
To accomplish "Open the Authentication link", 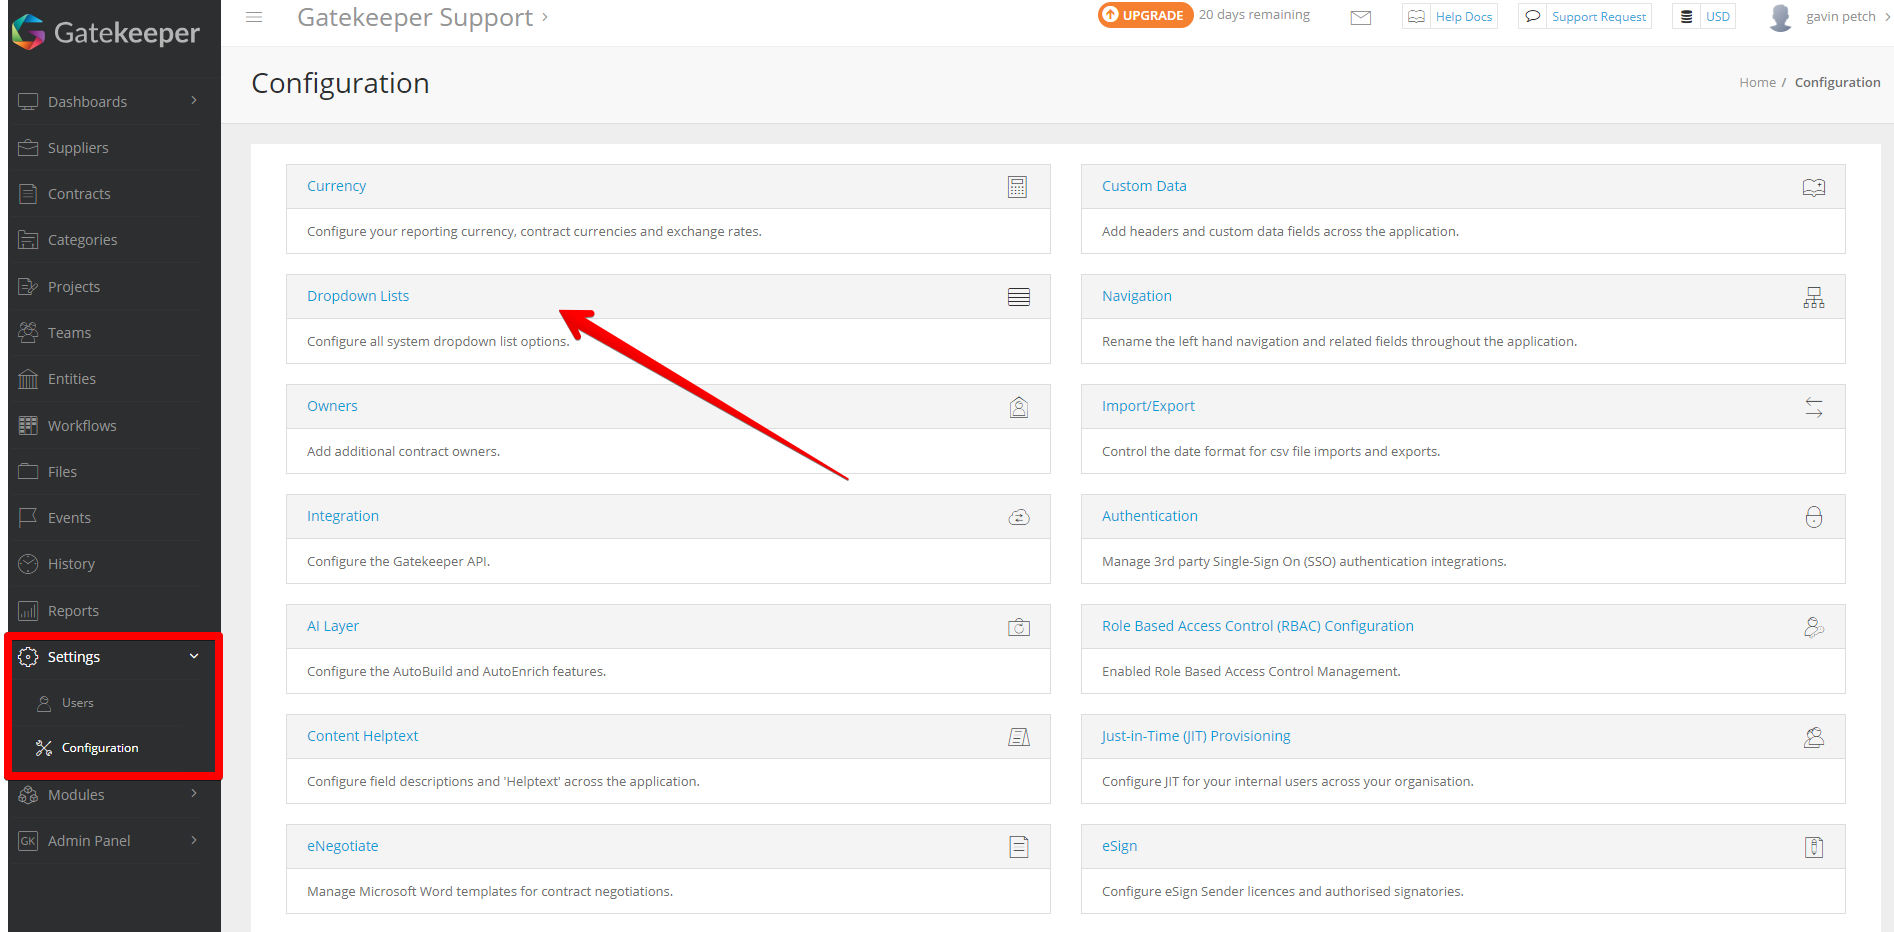I will tap(1150, 516).
